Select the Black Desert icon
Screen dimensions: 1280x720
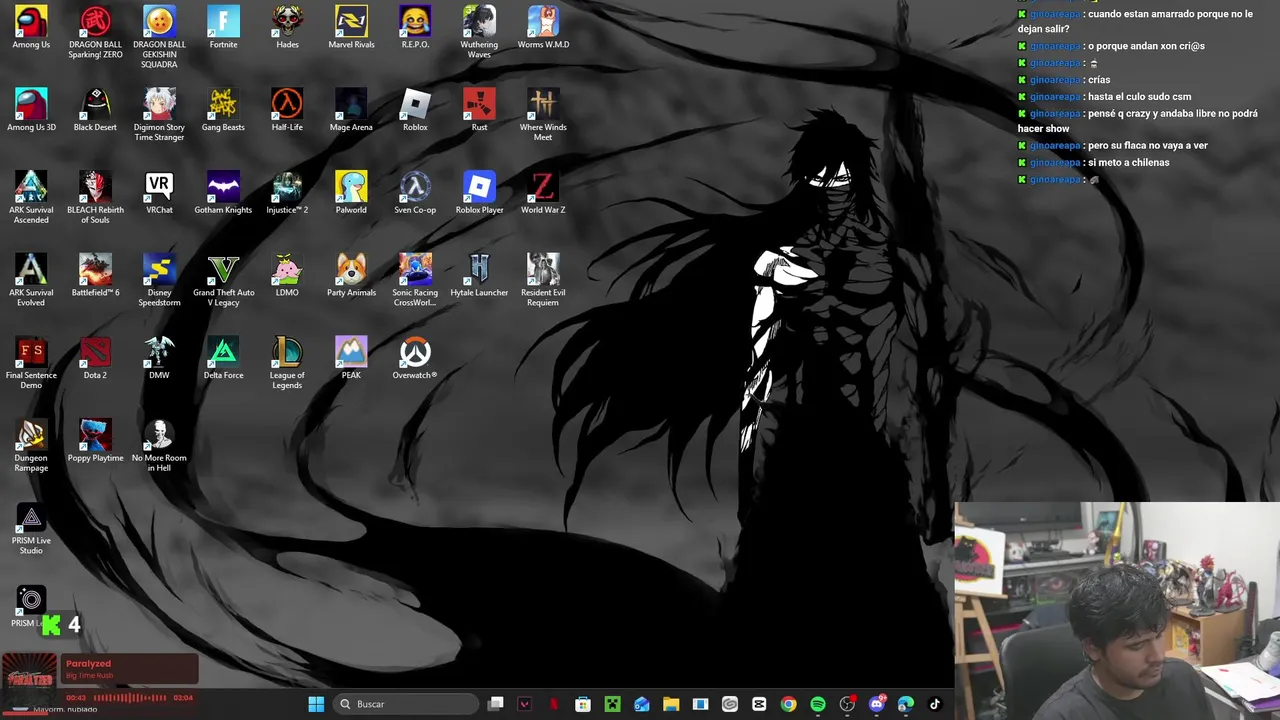[x=95, y=110]
